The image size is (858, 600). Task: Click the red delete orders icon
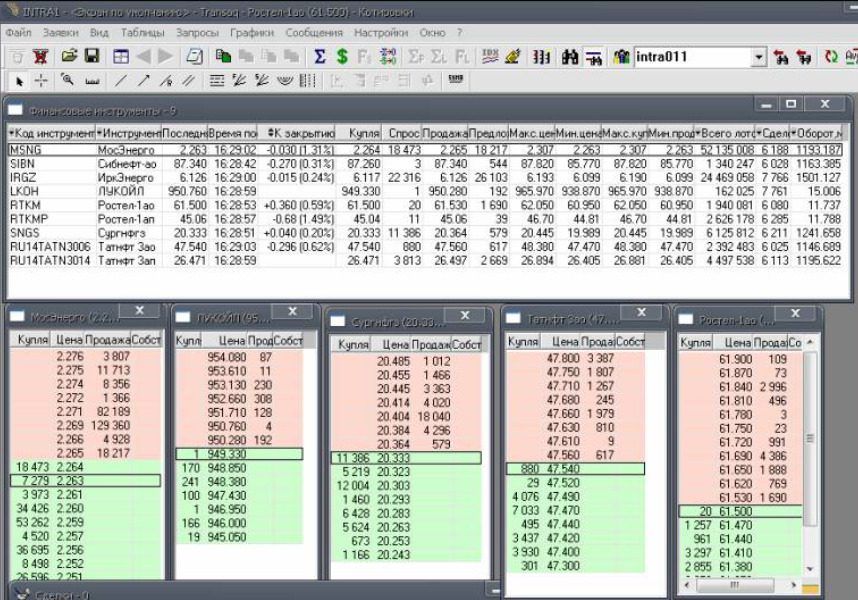(x=40, y=56)
